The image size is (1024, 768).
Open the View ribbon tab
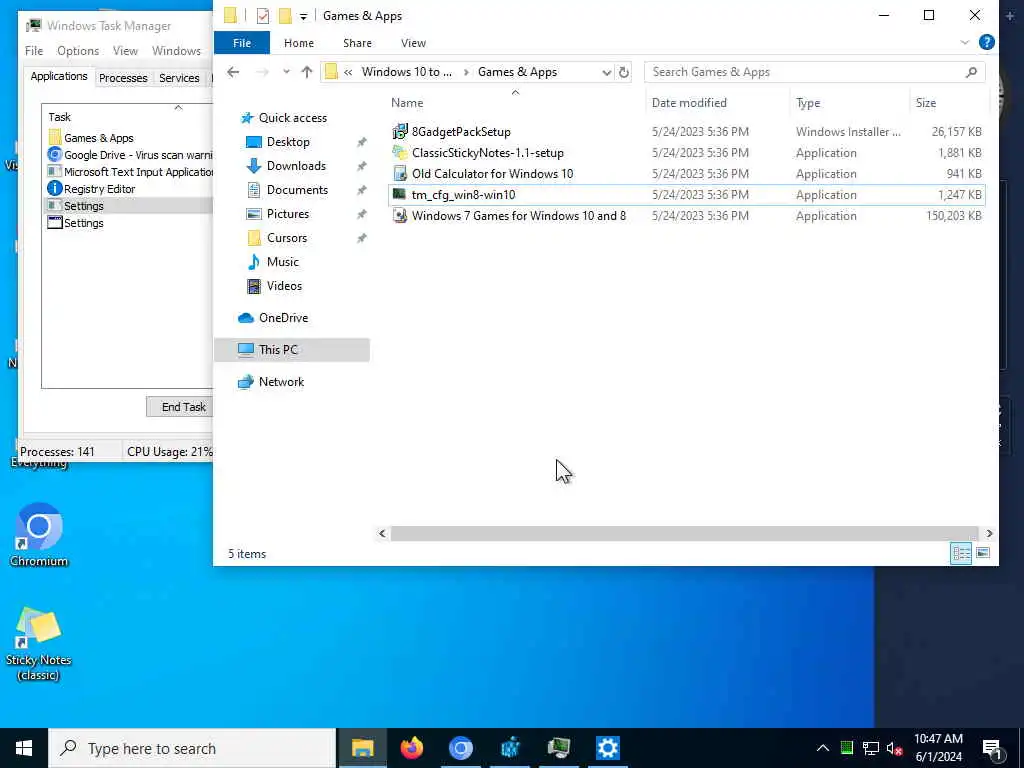point(413,42)
